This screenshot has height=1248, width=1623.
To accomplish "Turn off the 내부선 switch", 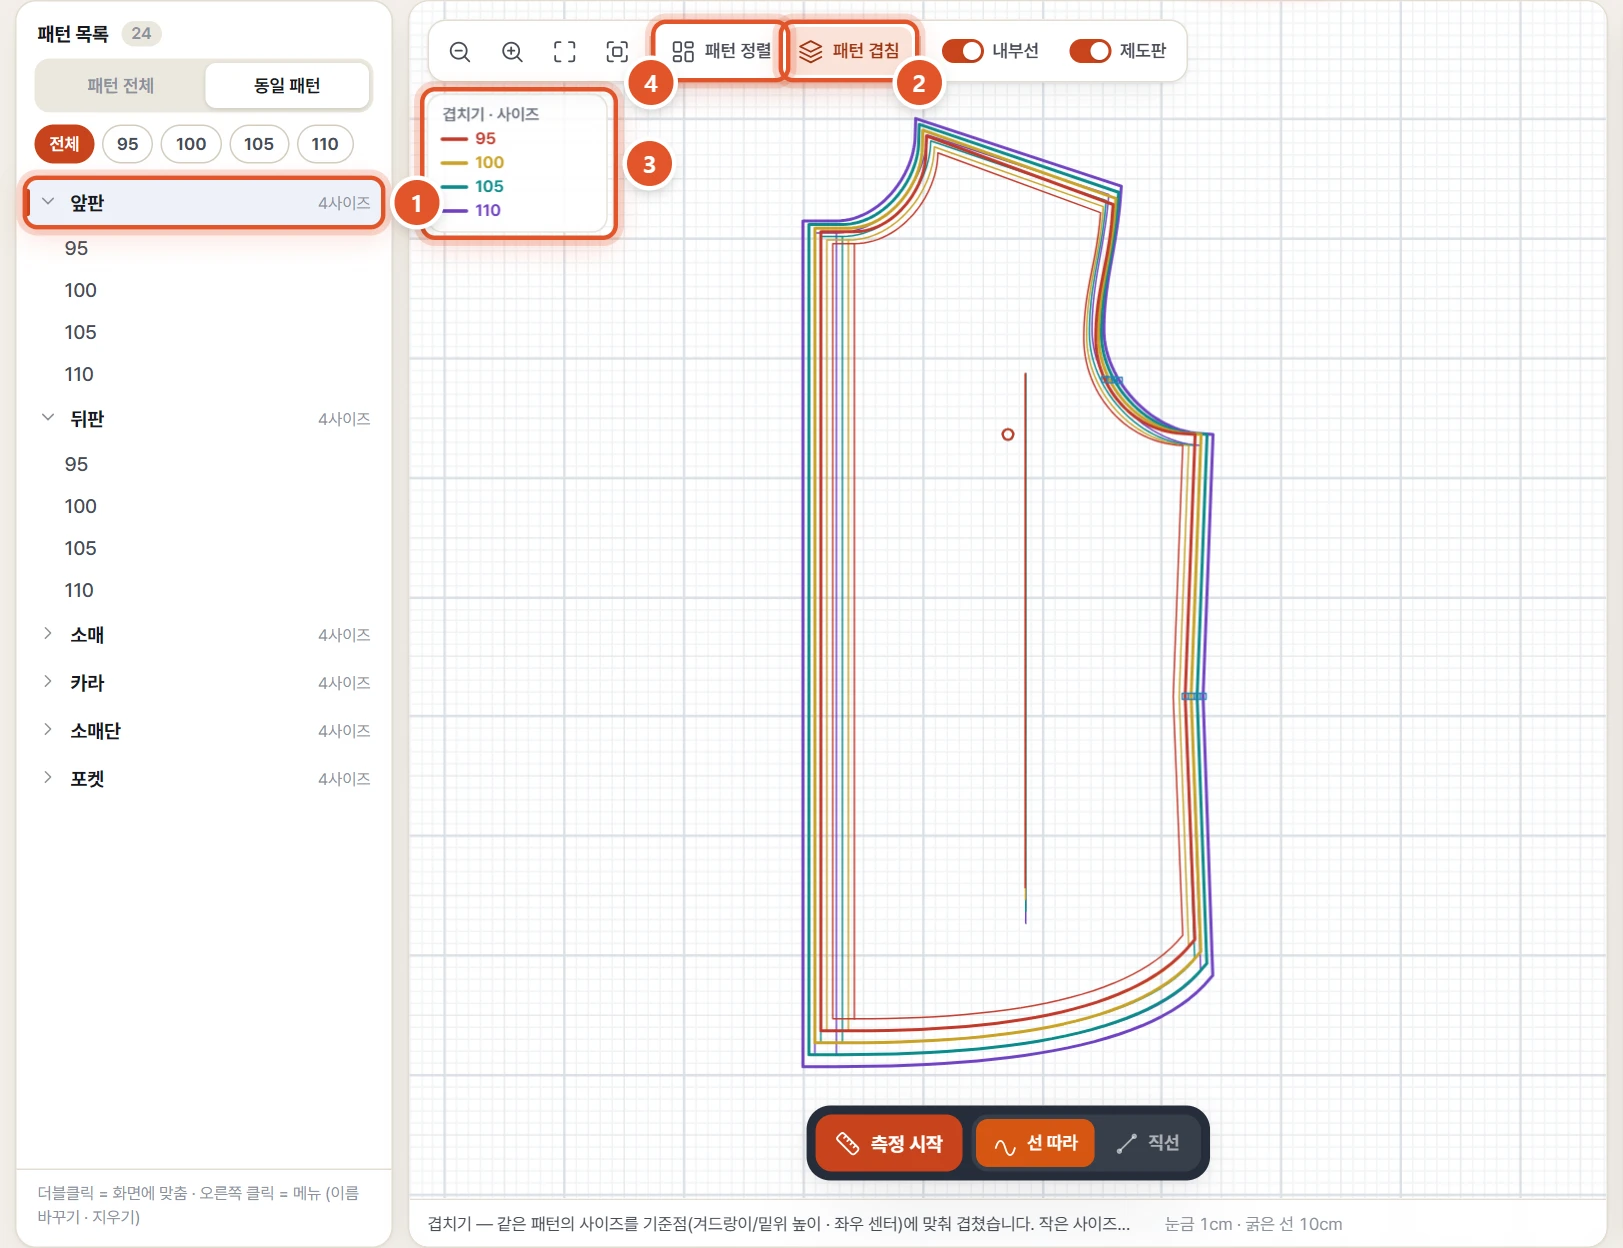I will [963, 51].
